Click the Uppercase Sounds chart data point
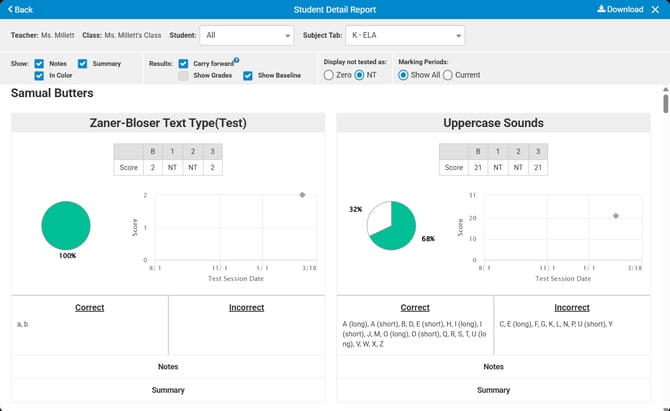 tap(615, 216)
